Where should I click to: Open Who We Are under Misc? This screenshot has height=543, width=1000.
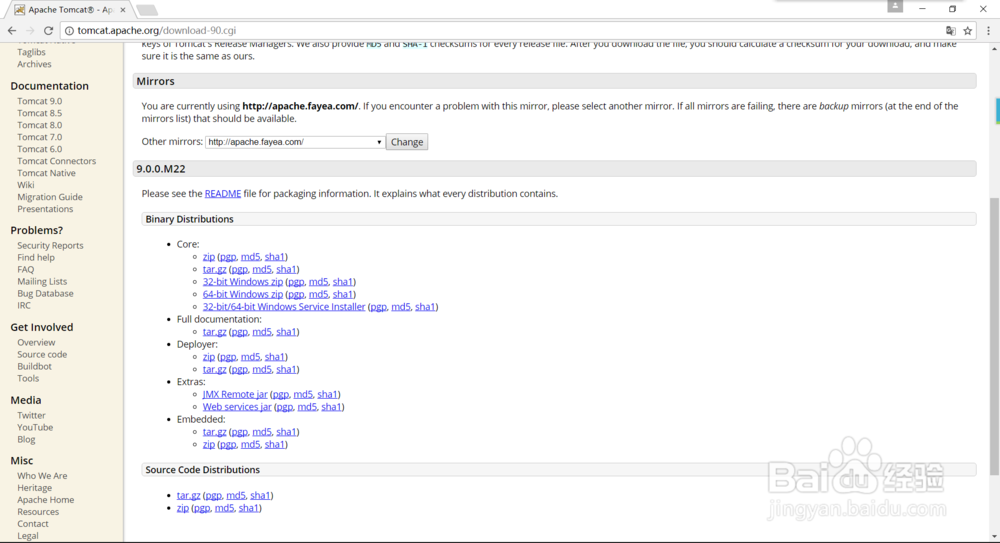click(42, 475)
